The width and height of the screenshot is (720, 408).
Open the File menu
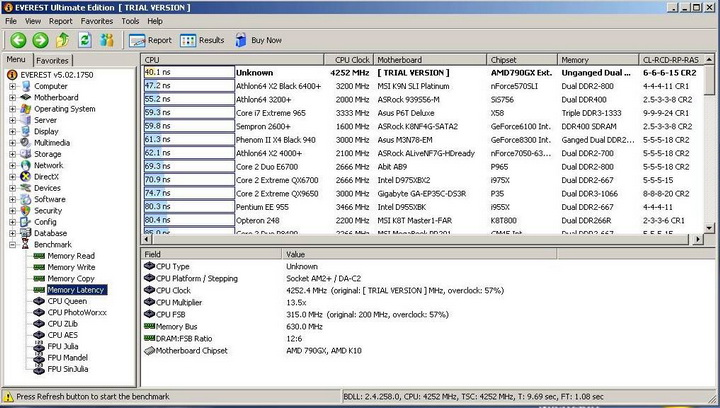click(x=11, y=21)
